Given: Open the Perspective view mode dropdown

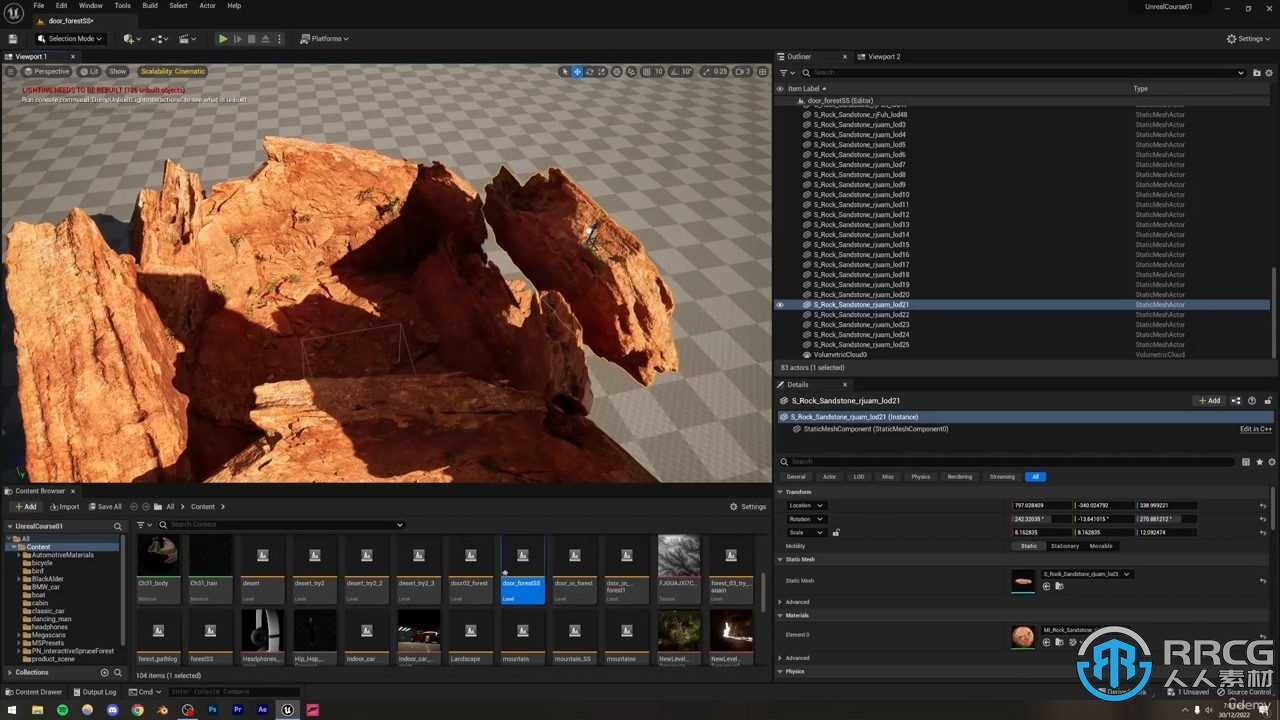Looking at the screenshot, I should pos(47,71).
